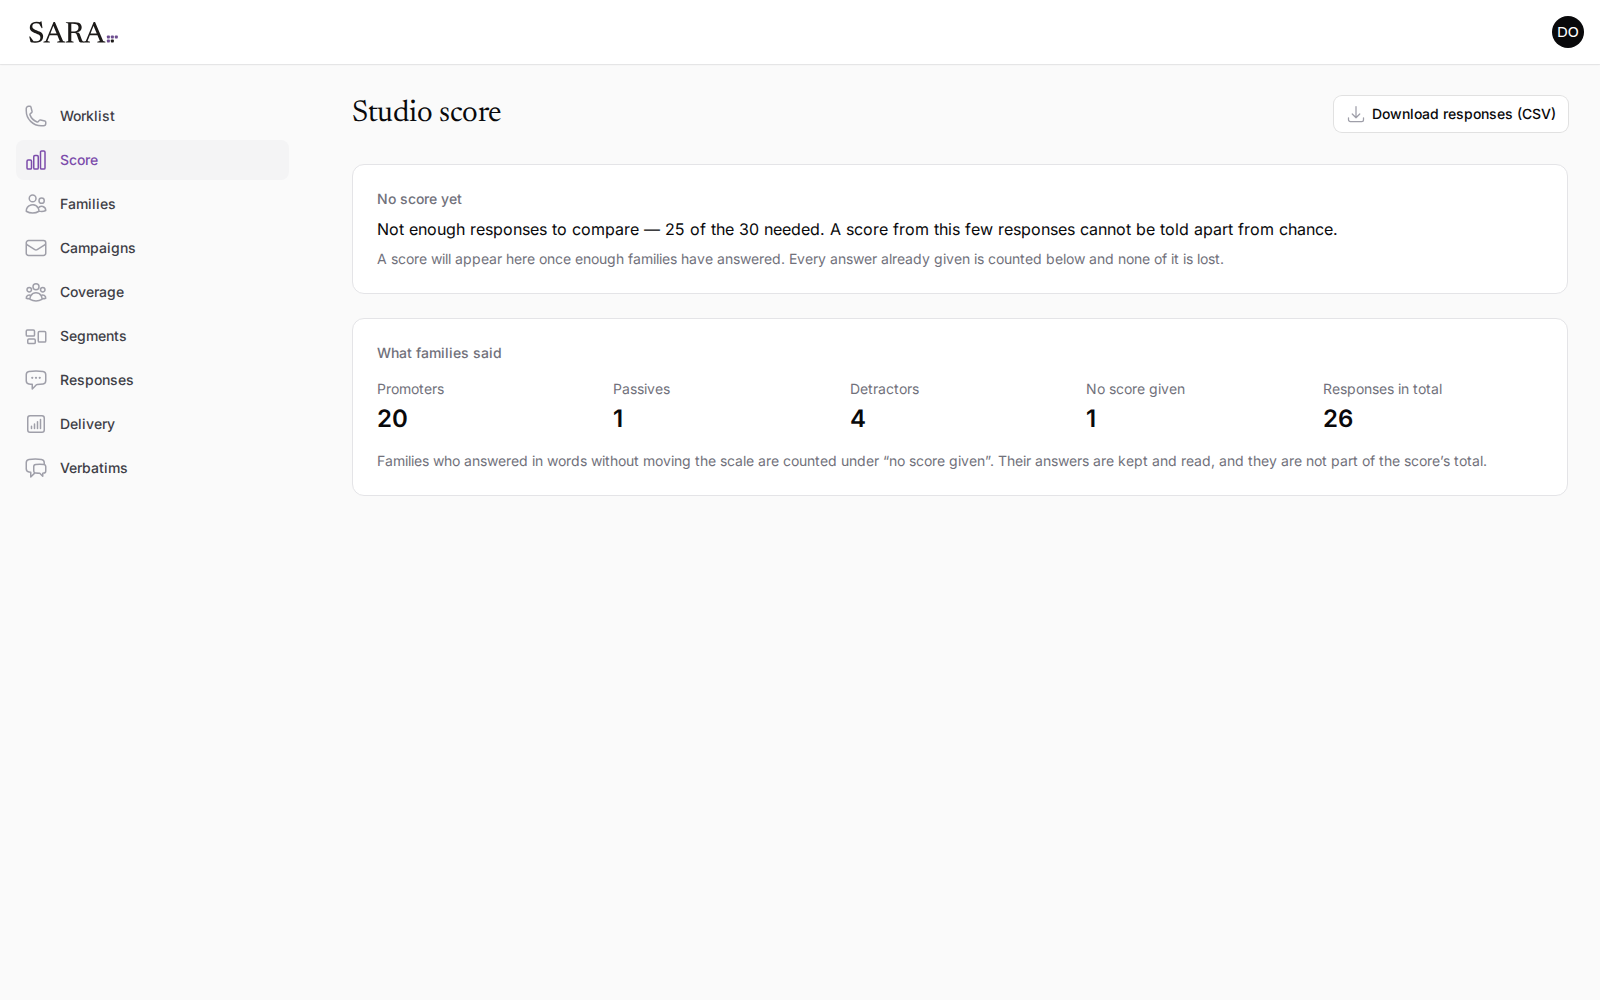Open the Delivery page link
The width and height of the screenshot is (1600, 1000).
152,424
